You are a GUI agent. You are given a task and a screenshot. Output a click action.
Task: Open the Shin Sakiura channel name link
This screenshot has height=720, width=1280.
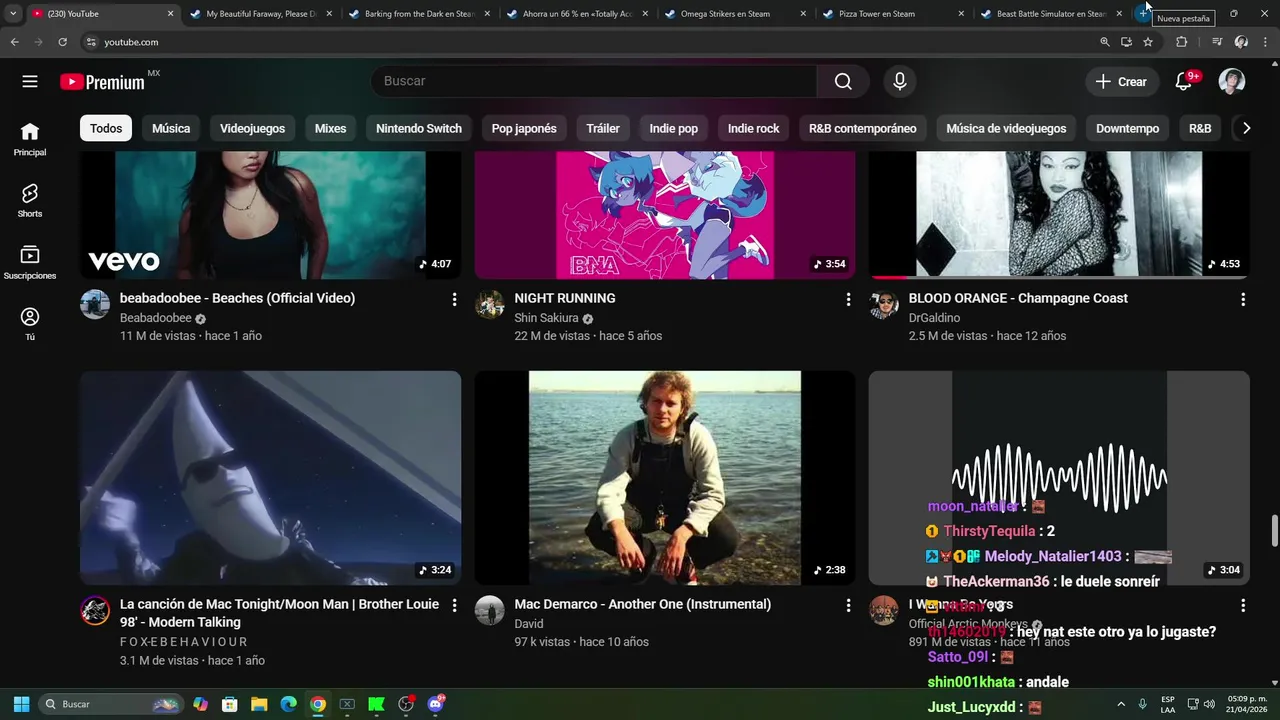coord(546,318)
